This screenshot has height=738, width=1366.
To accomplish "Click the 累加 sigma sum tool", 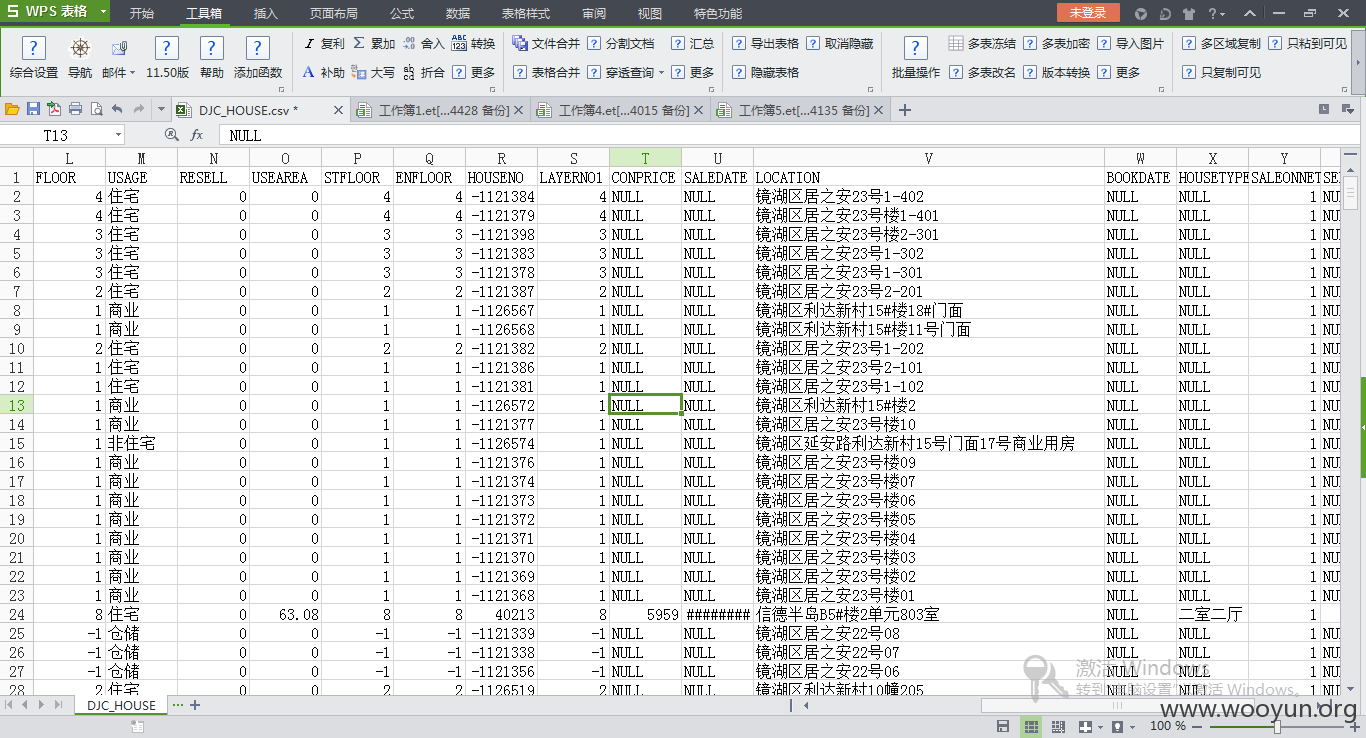I will 374,44.
